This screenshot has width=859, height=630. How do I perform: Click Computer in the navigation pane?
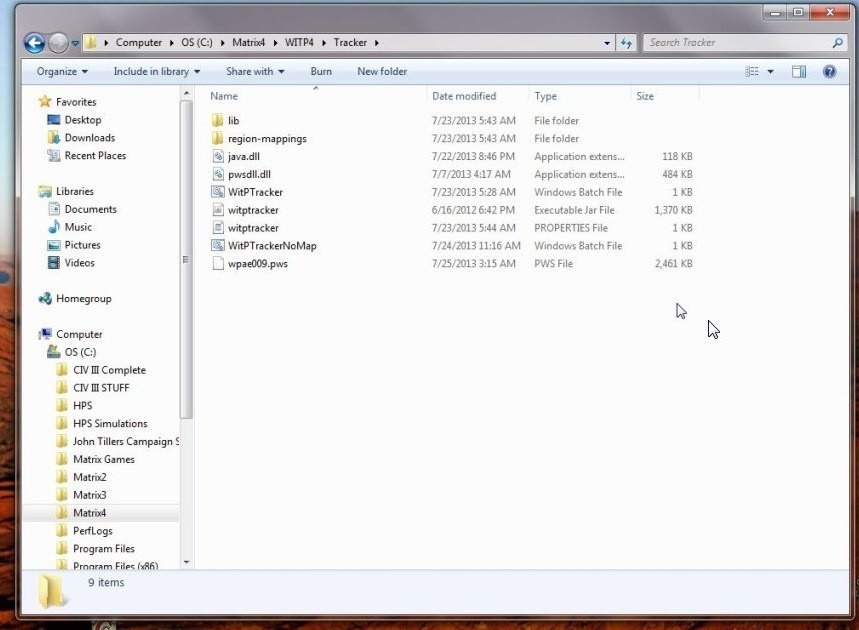(79, 334)
